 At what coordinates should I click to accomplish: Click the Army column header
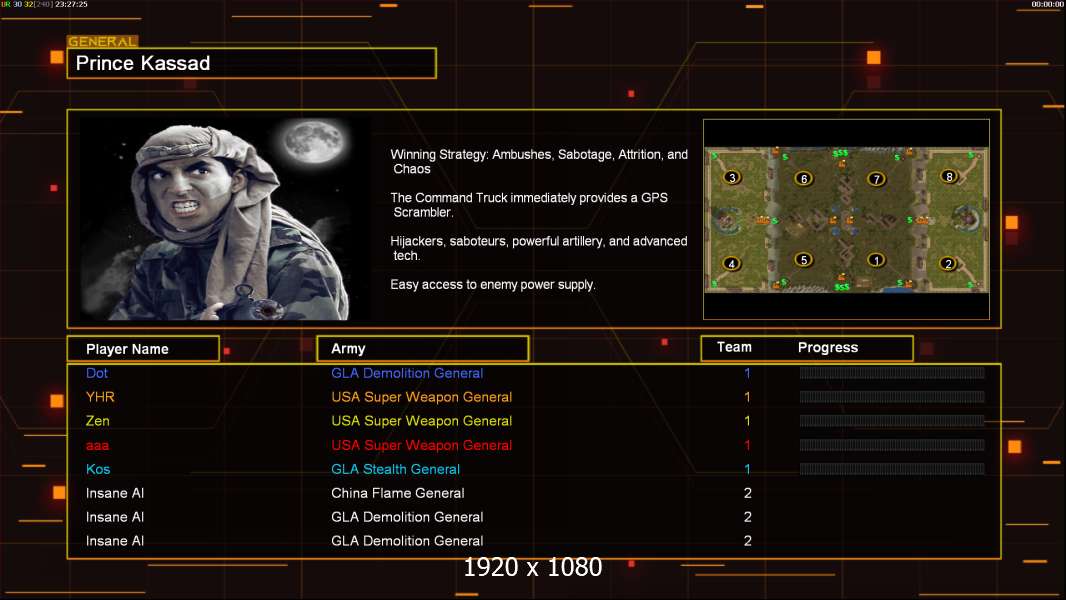pyautogui.click(x=423, y=349)
